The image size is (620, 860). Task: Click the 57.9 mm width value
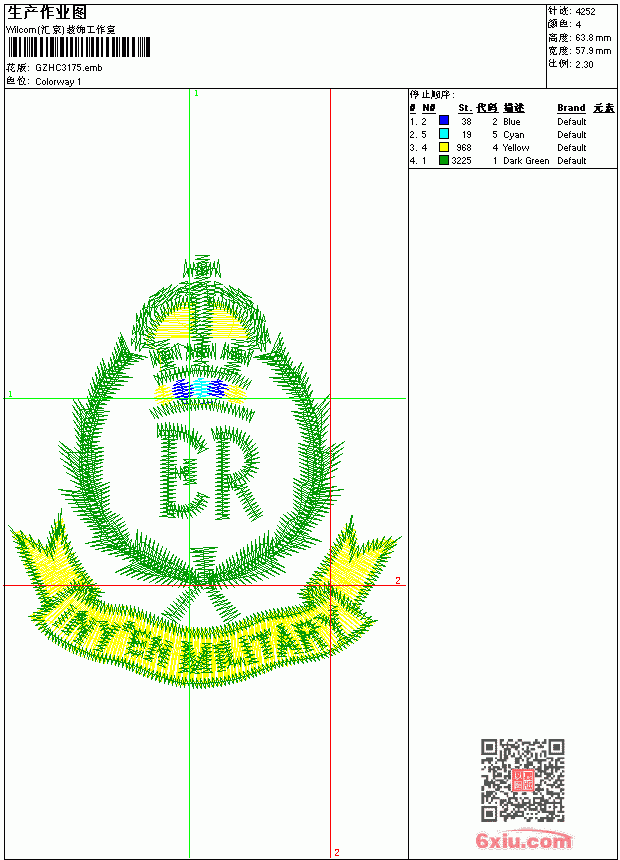(x=593, y=51)
